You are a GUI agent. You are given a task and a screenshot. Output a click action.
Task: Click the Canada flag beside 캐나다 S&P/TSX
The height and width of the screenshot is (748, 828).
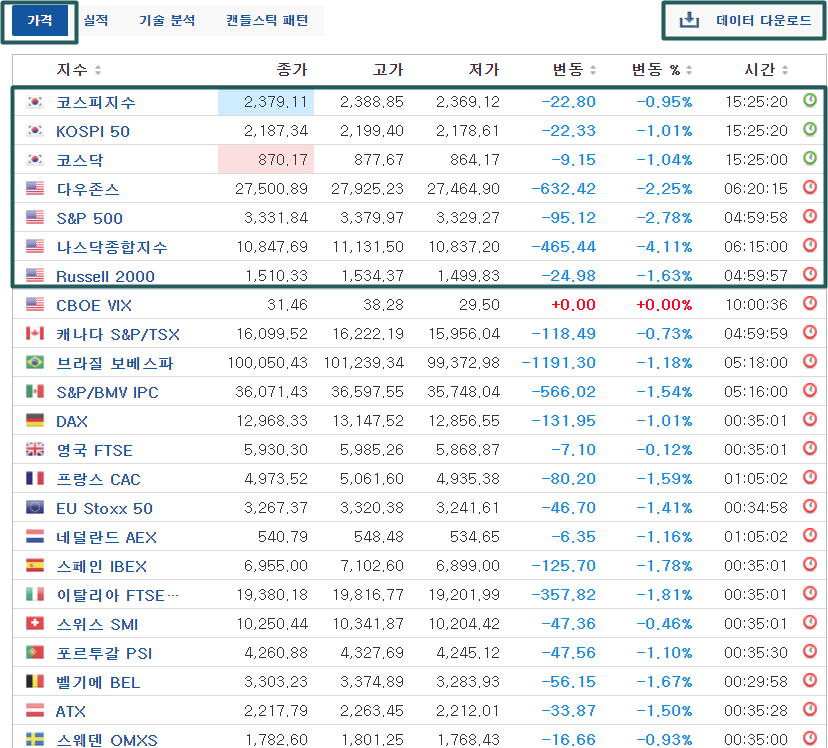click(x=35, y=333)
